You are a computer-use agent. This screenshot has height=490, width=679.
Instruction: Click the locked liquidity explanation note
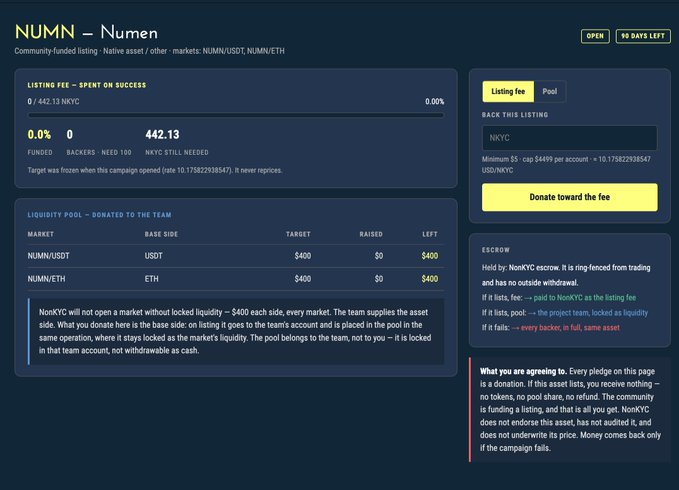click(x=236, y=332)
